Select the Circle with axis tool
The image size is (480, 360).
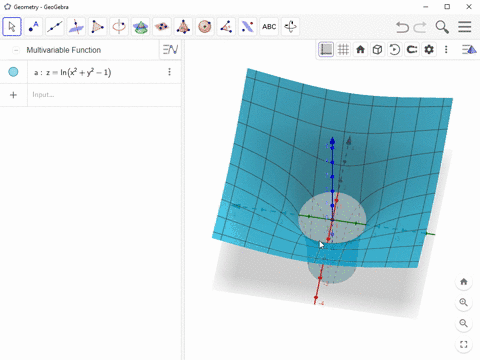click(119, 27)
